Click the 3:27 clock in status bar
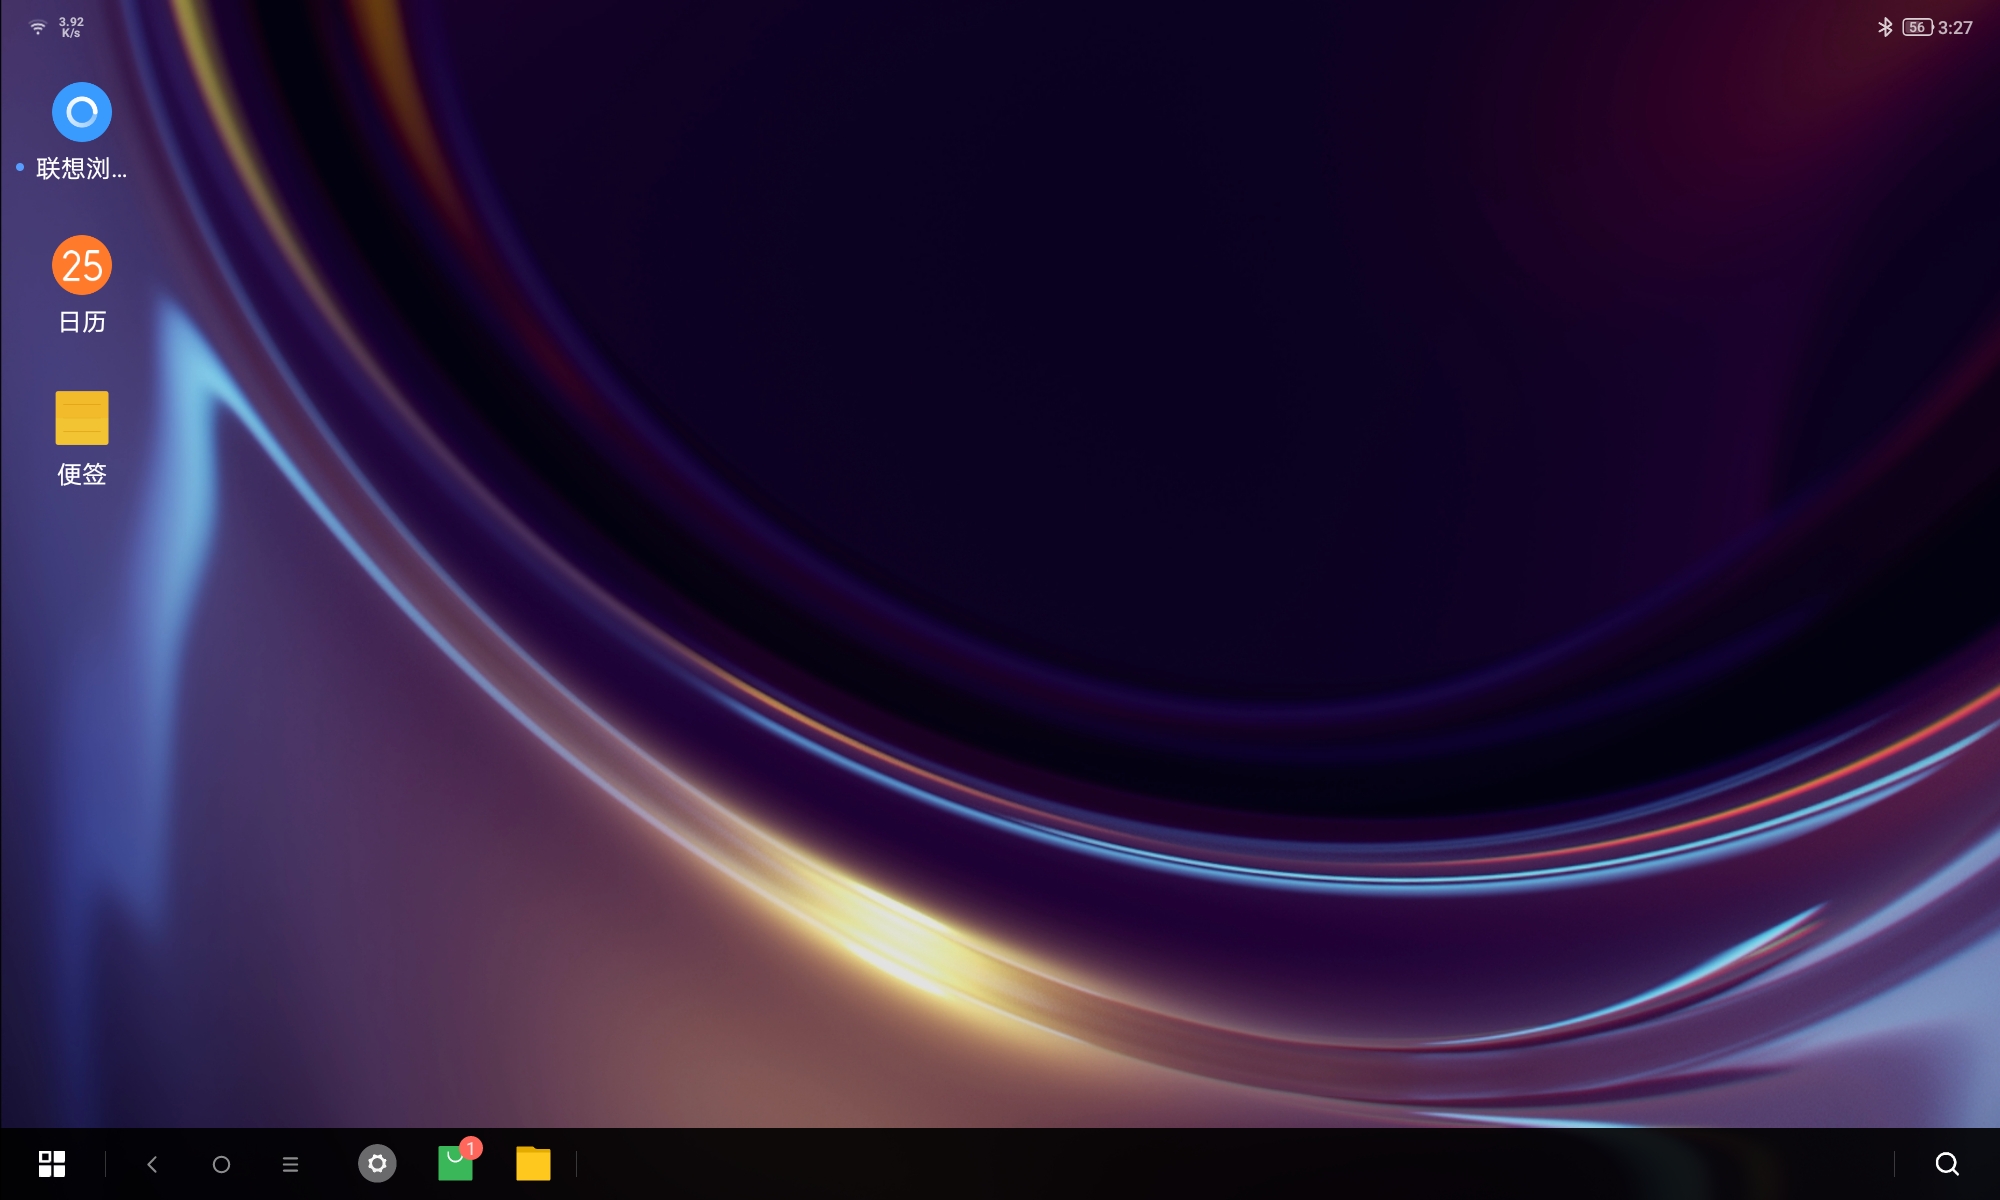Image resolution: width=2000 pixels, height=1200 pixels. point(1955,28)
